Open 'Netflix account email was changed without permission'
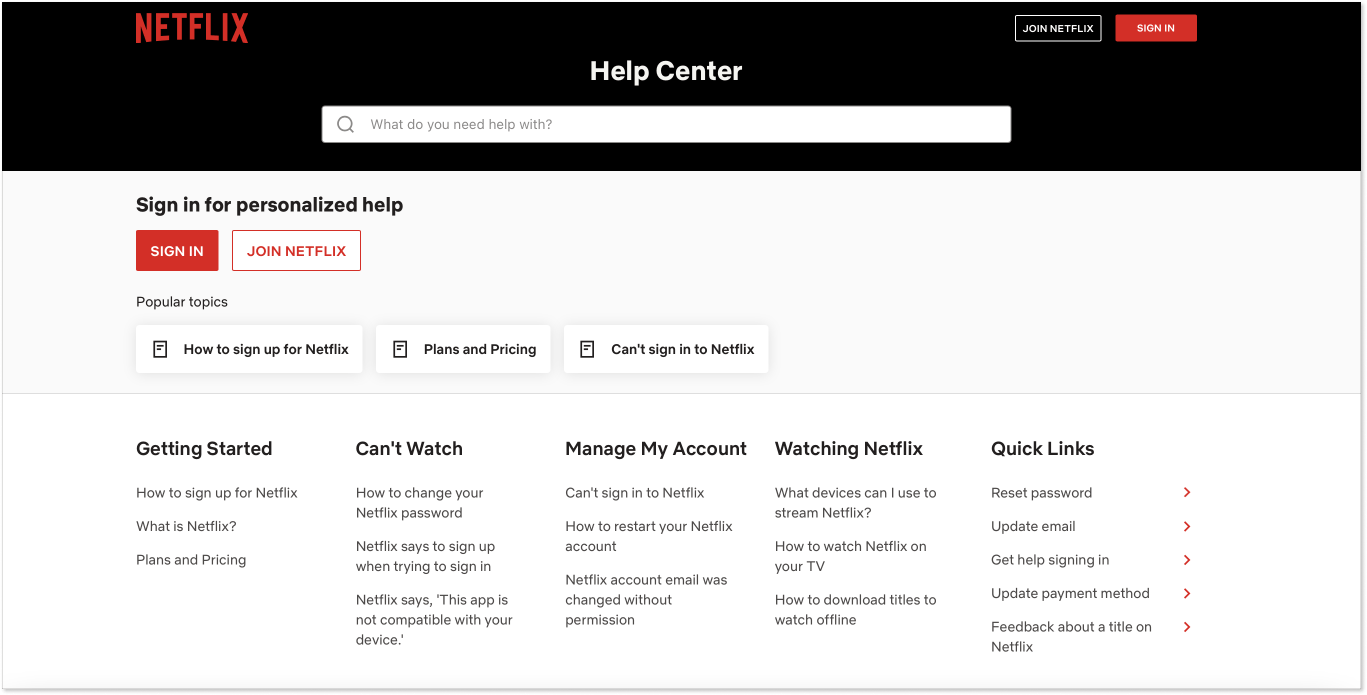This screenshot has width=1367, height=695. pyautogui.click(x=646, y=600)
